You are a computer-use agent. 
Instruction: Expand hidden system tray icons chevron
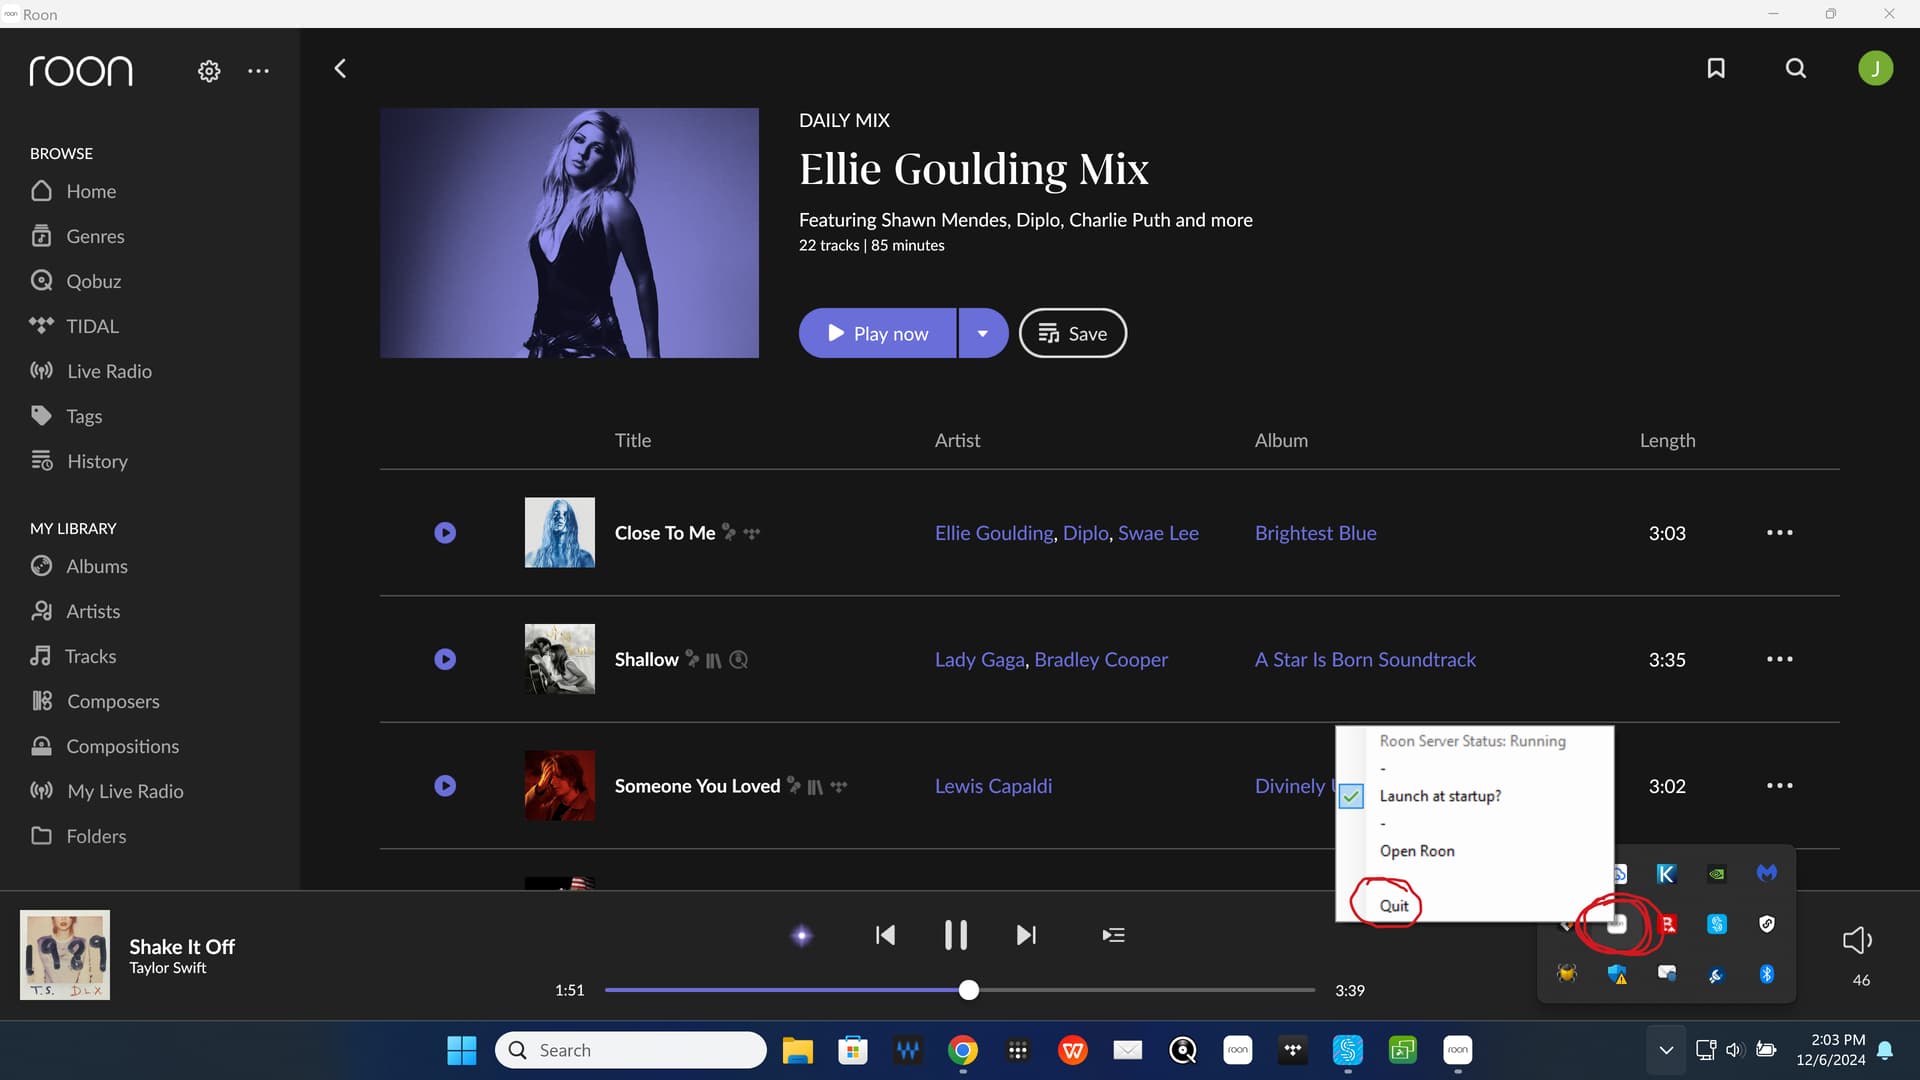click(1666, 1050)
